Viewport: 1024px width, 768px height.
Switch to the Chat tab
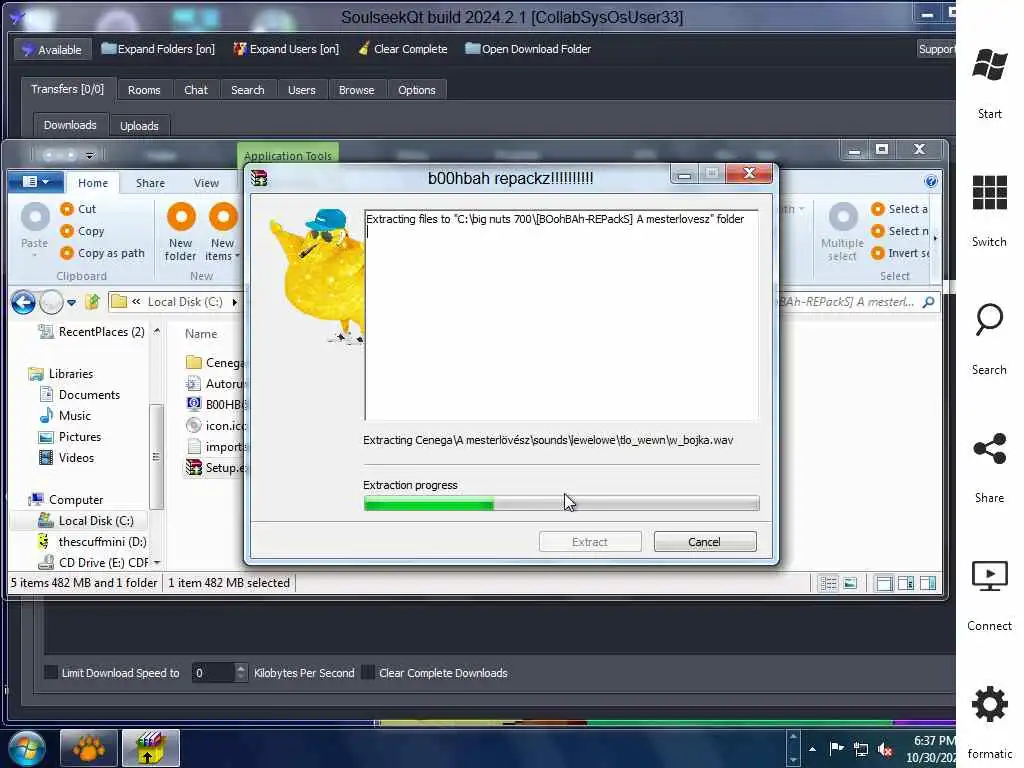pos(195,90)
